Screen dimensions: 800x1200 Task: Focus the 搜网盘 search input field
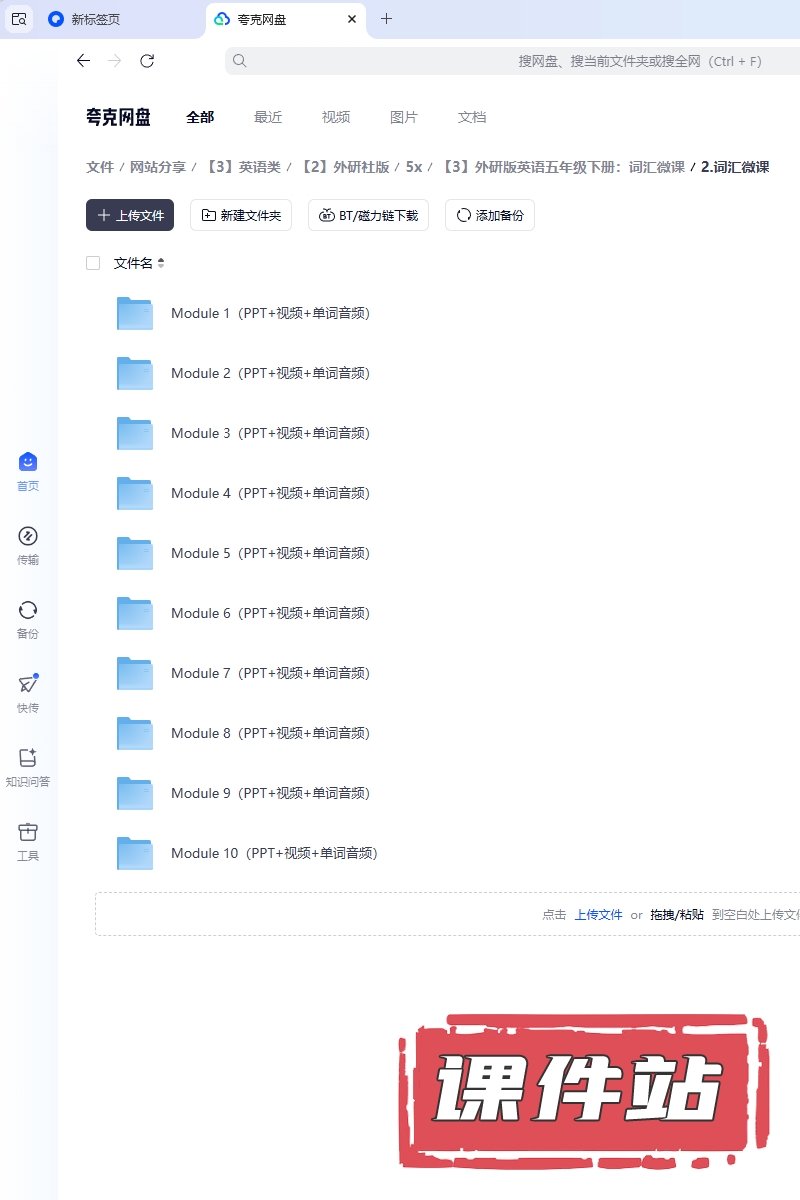[x=500, y=61]
